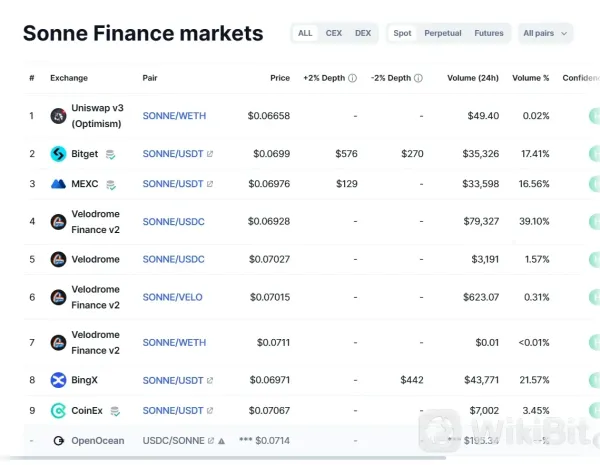Click Bitget proof-of-reserves badge icon

coord(110,155)
